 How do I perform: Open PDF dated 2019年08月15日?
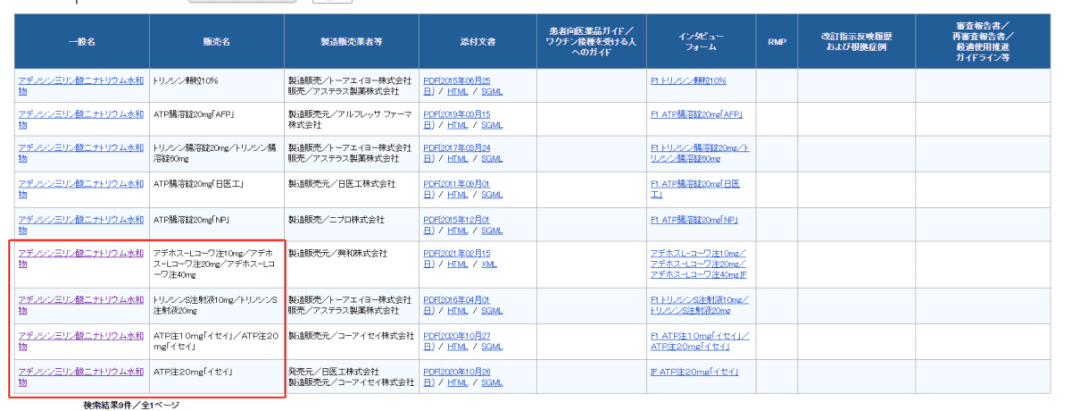457,120
